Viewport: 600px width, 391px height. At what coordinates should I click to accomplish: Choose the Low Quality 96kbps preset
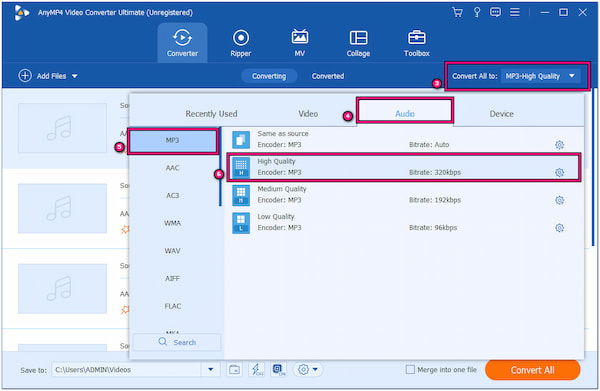(x=403, y=222)
